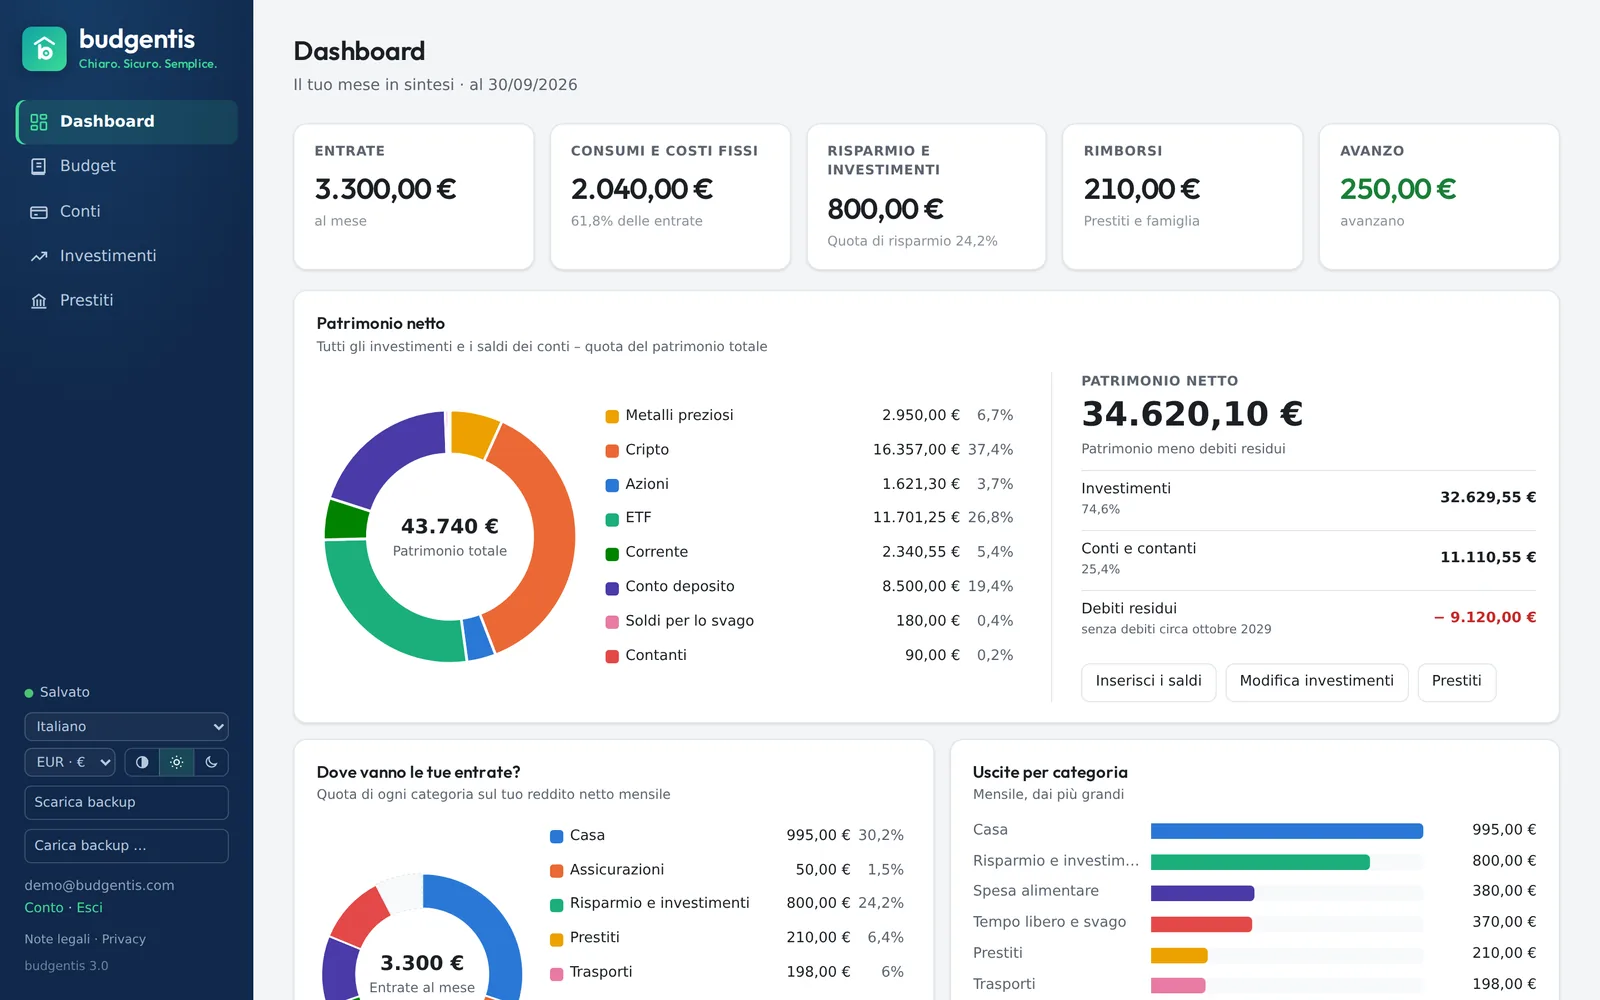Click the Risparmio e investimenti legend swatch
1600x1000 pixels.
pos(556,905)
